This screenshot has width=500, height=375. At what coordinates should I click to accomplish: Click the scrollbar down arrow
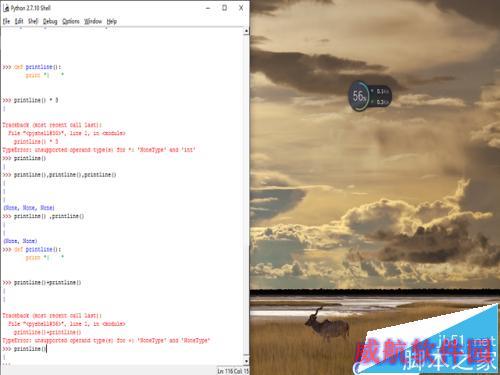pyautogui.click(x=246, y=361)
